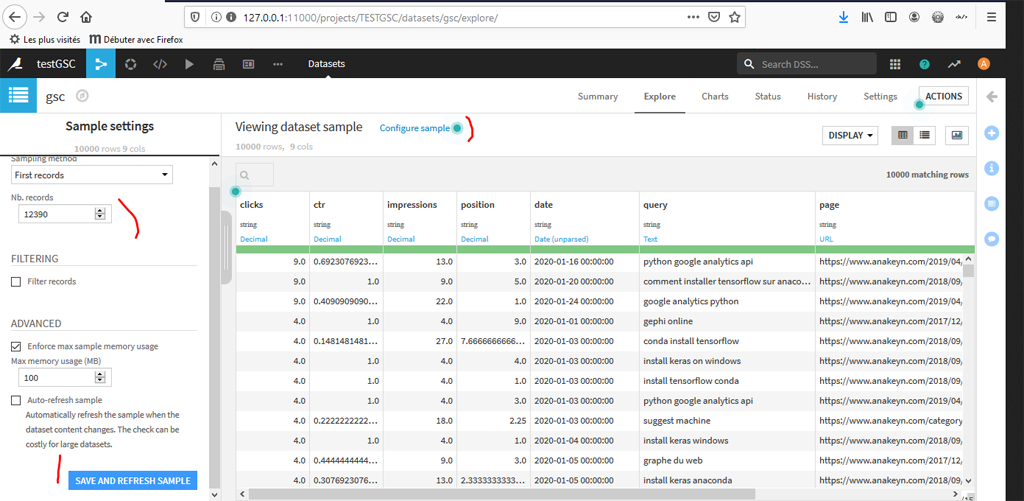Open the printer-shaped icon in top nav
Viewport: 1024px width, 501px height.
[x=219, y=64]
